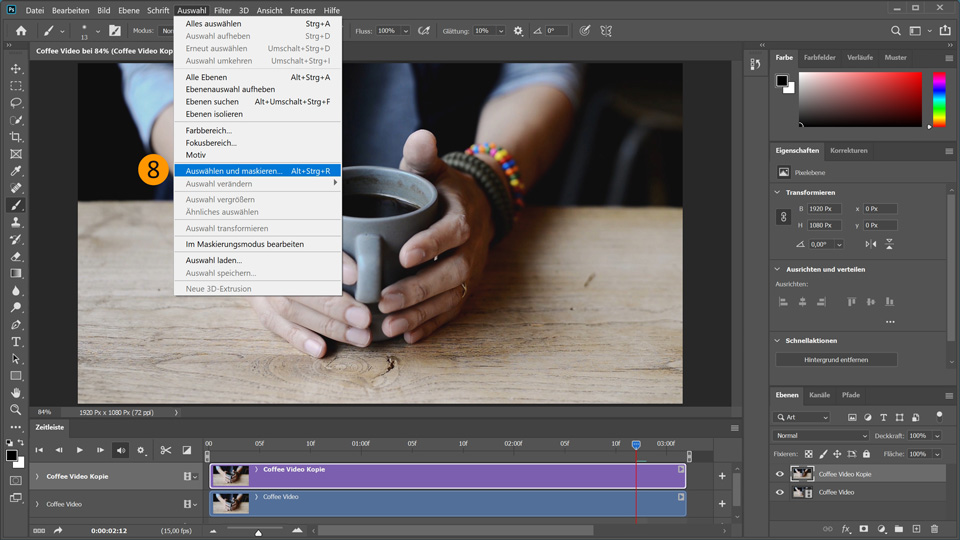Image resolution: width=960 pixels, height=540 pixels.
Task: Switch to the Kanäle tab
Action: point(819,395)
